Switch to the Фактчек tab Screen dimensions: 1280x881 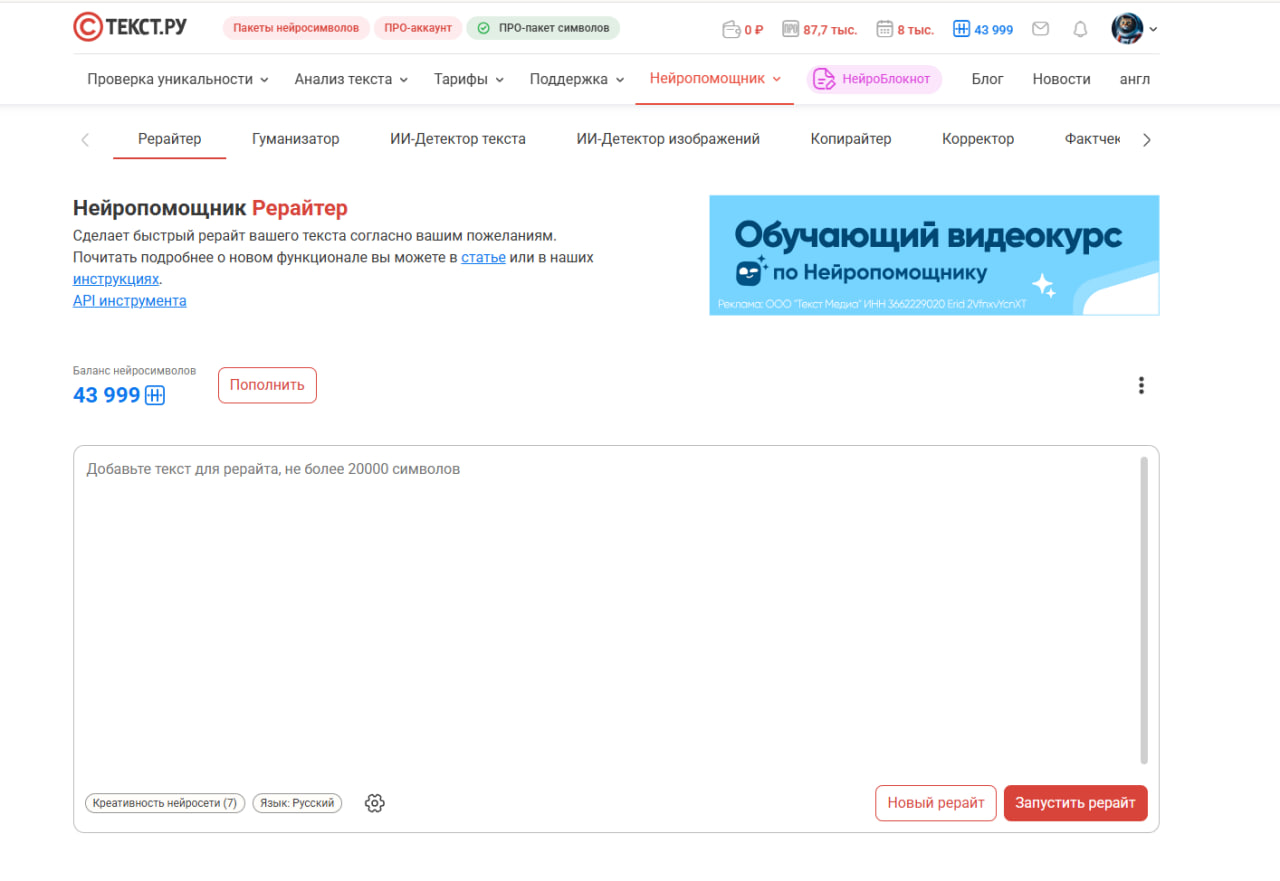click(x=1093, y=139)
